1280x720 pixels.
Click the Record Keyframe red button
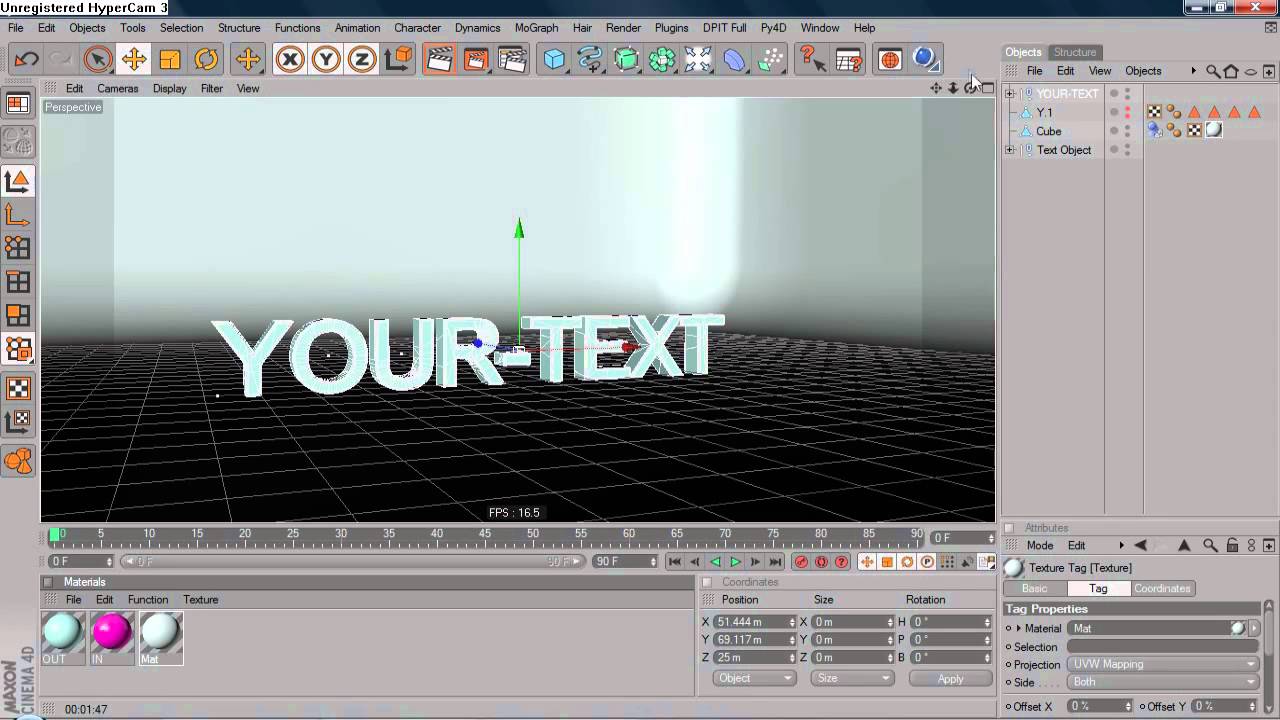[x=801, y=562]
